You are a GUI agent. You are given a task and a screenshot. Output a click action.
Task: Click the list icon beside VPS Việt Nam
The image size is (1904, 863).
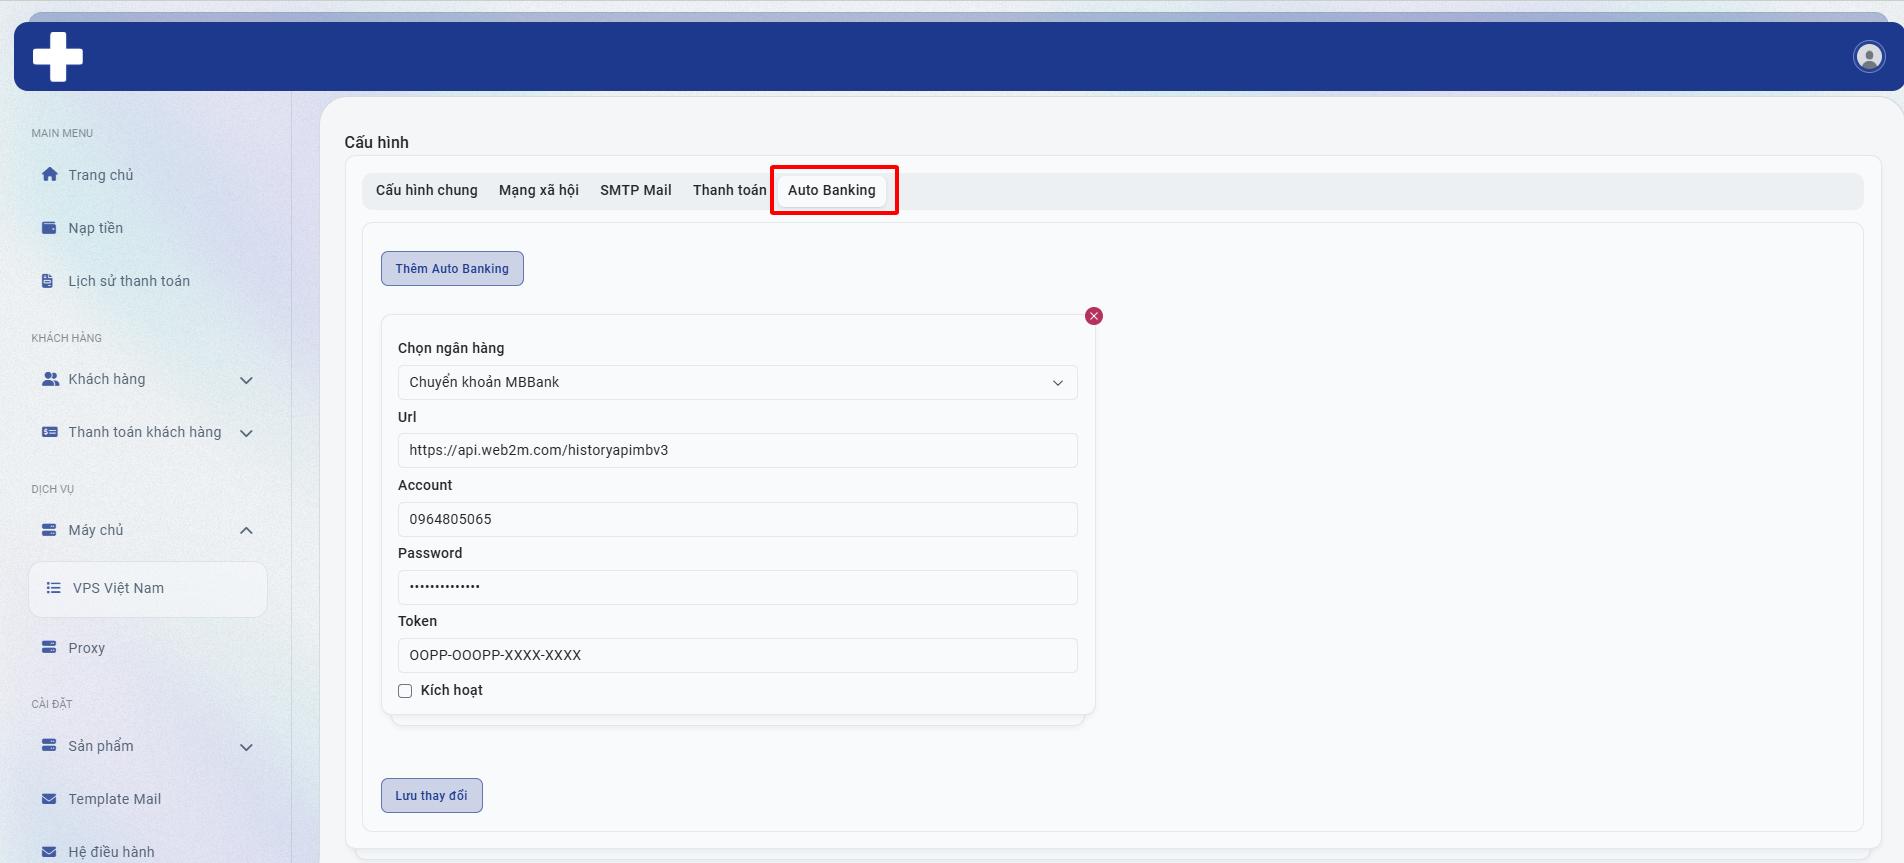pos(54,588)
